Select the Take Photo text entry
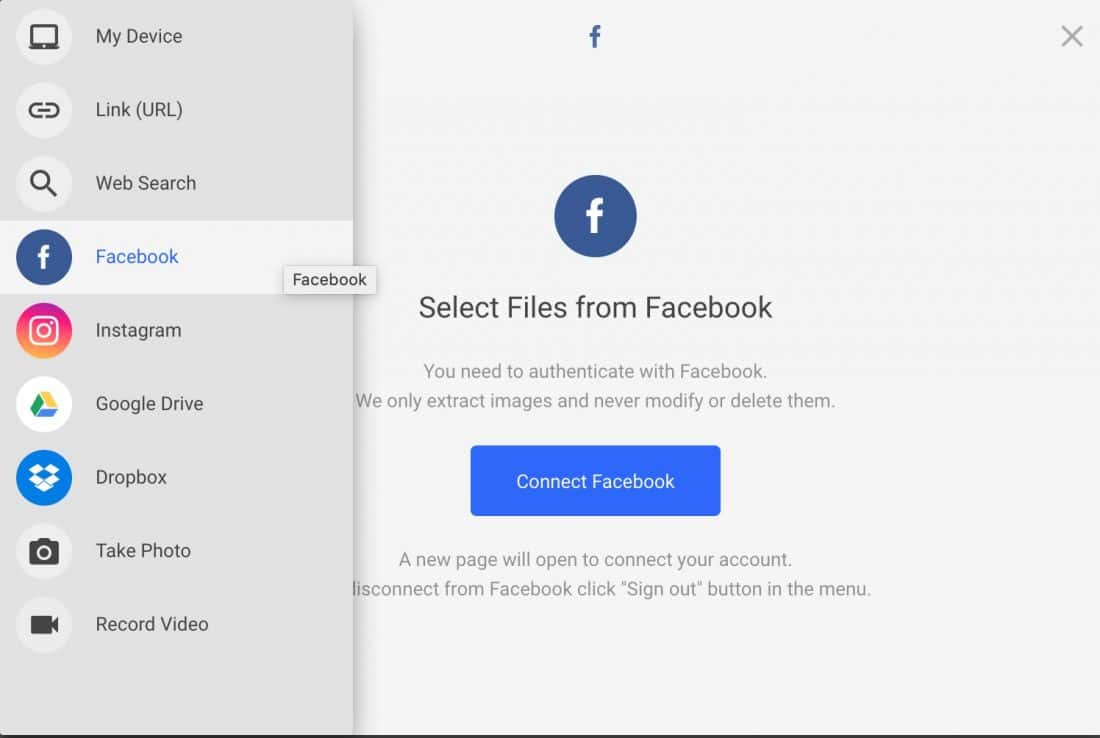This screenshot has height=738, width=1100. click(x=143, y=551)
